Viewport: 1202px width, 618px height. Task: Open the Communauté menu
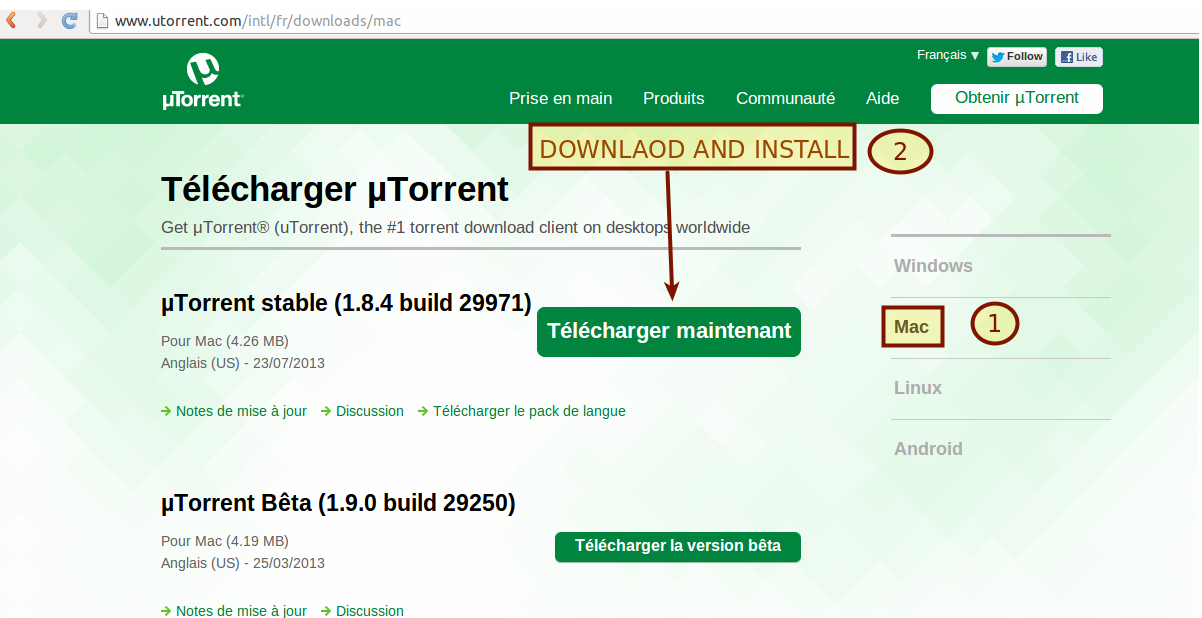785,98
